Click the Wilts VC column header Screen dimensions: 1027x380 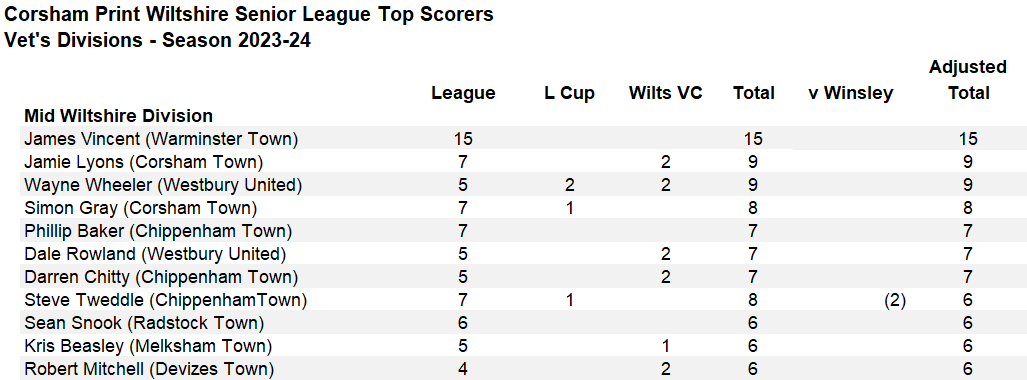[x=665, y=94]
